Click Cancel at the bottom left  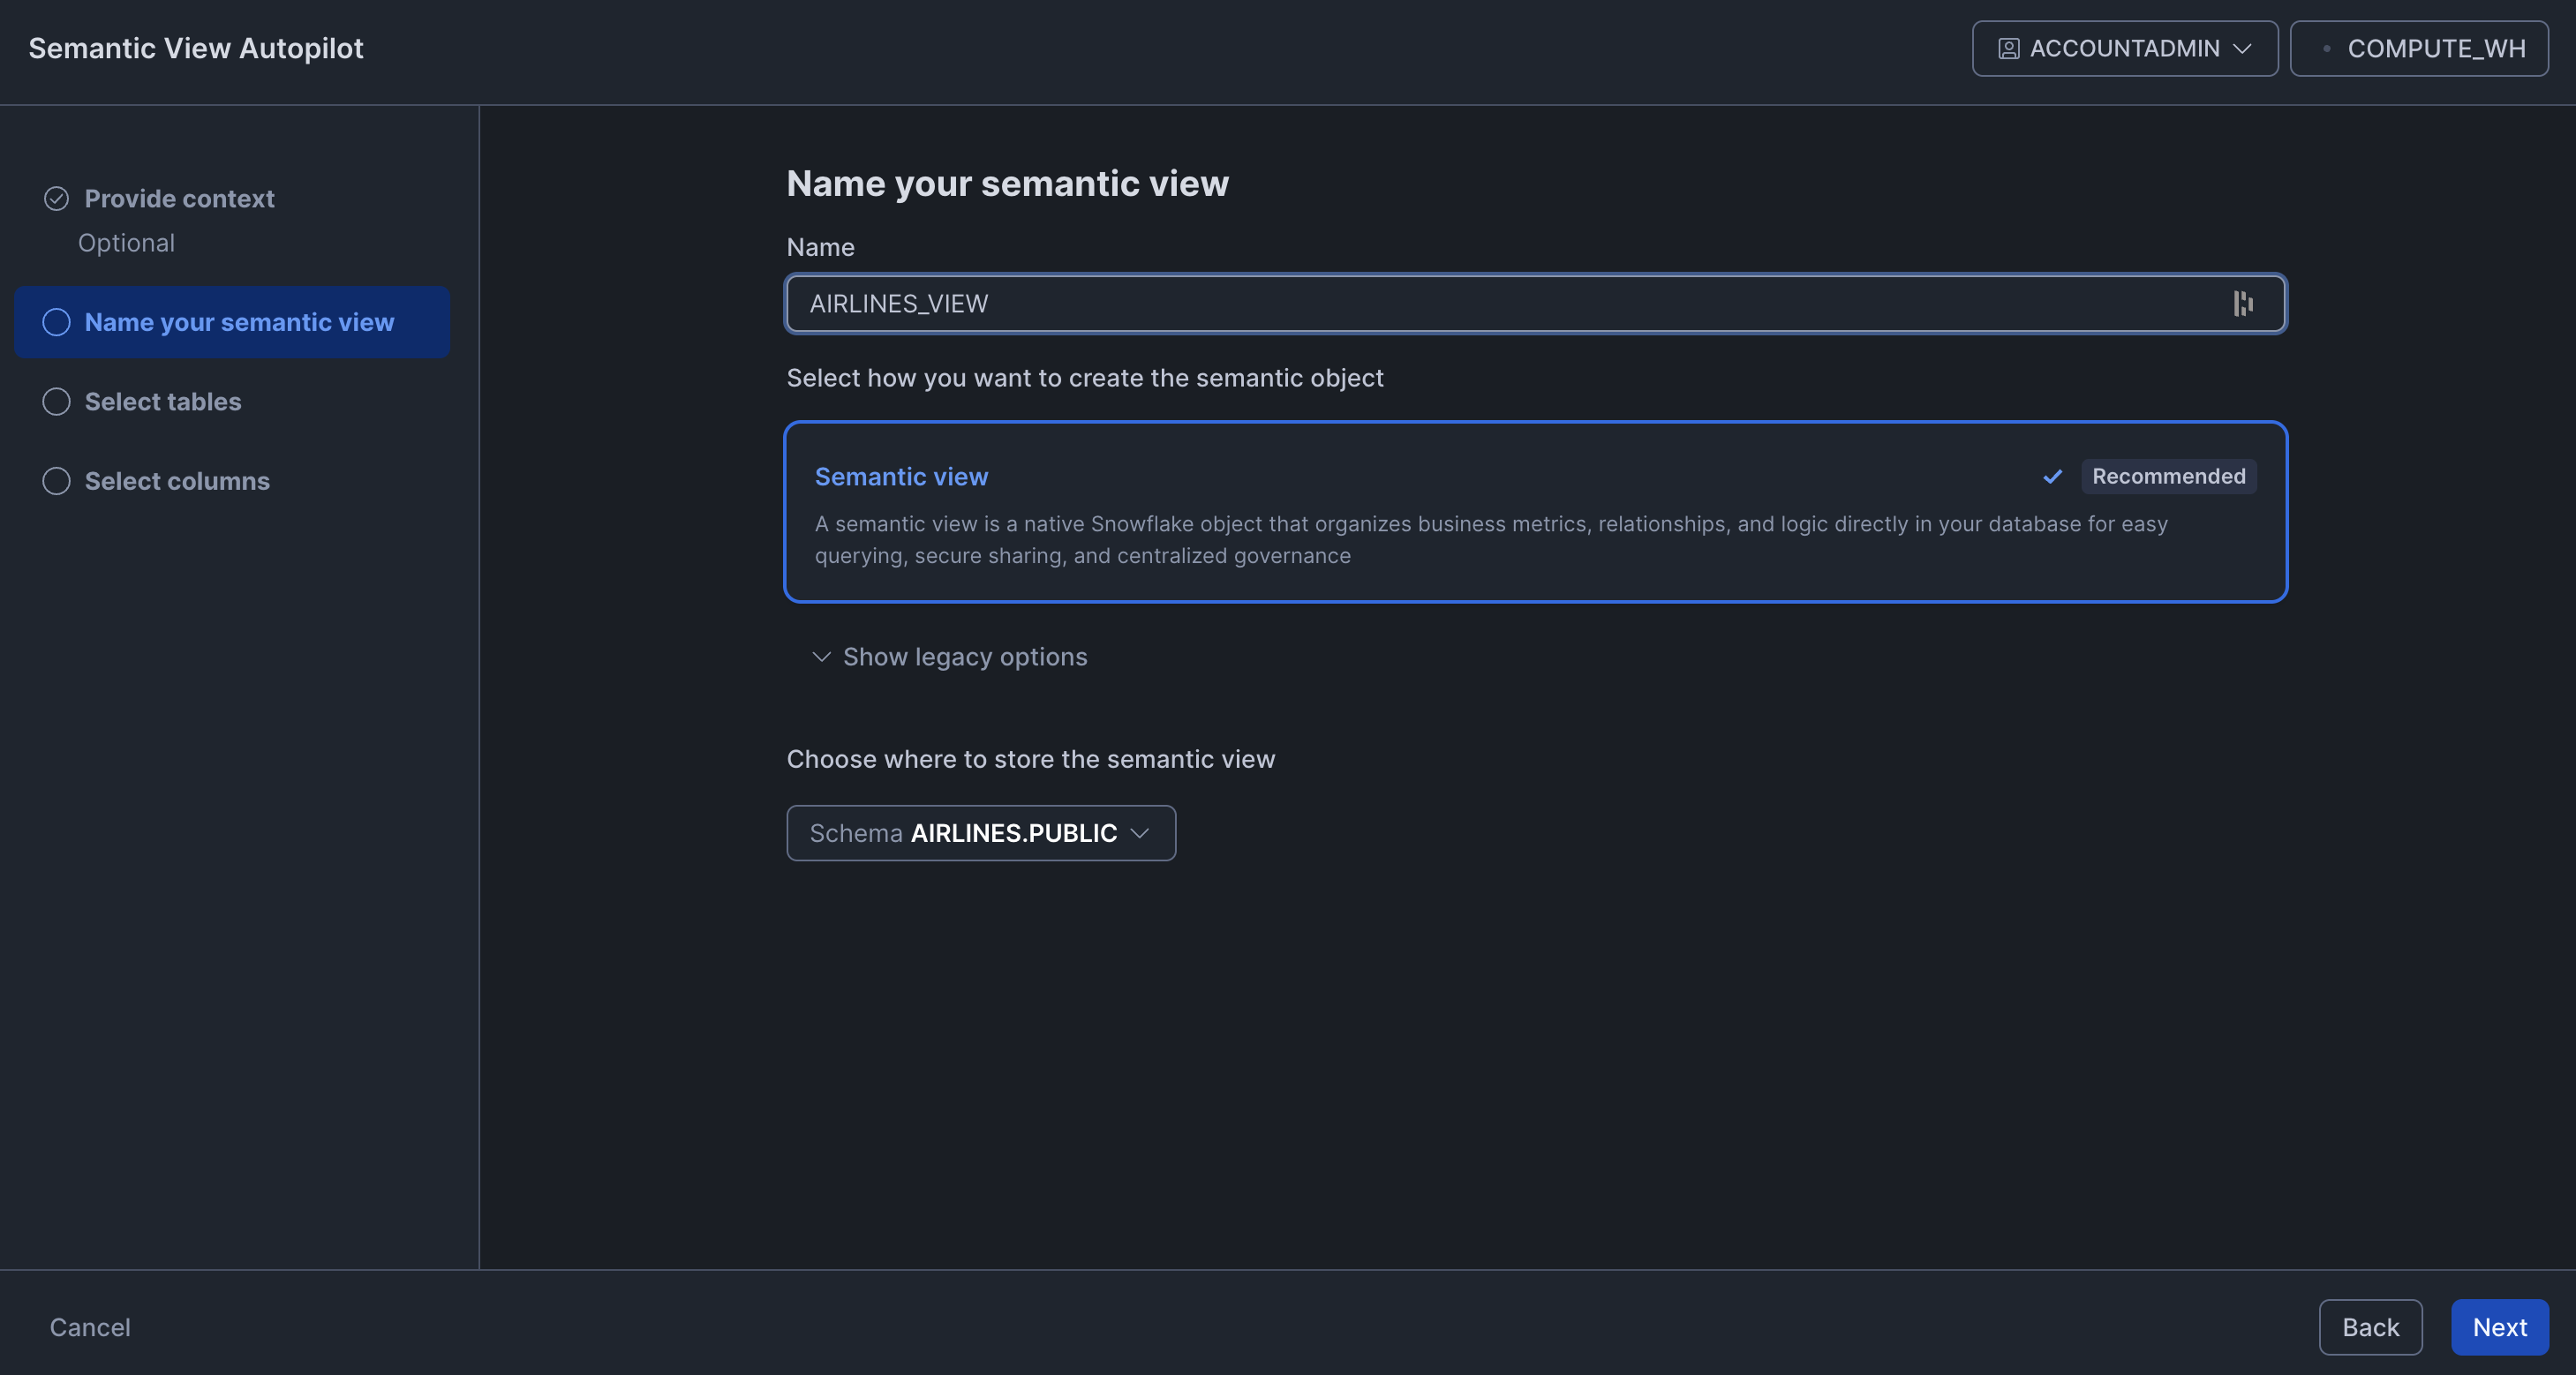pyautogui.click(x=90, y=1327)
